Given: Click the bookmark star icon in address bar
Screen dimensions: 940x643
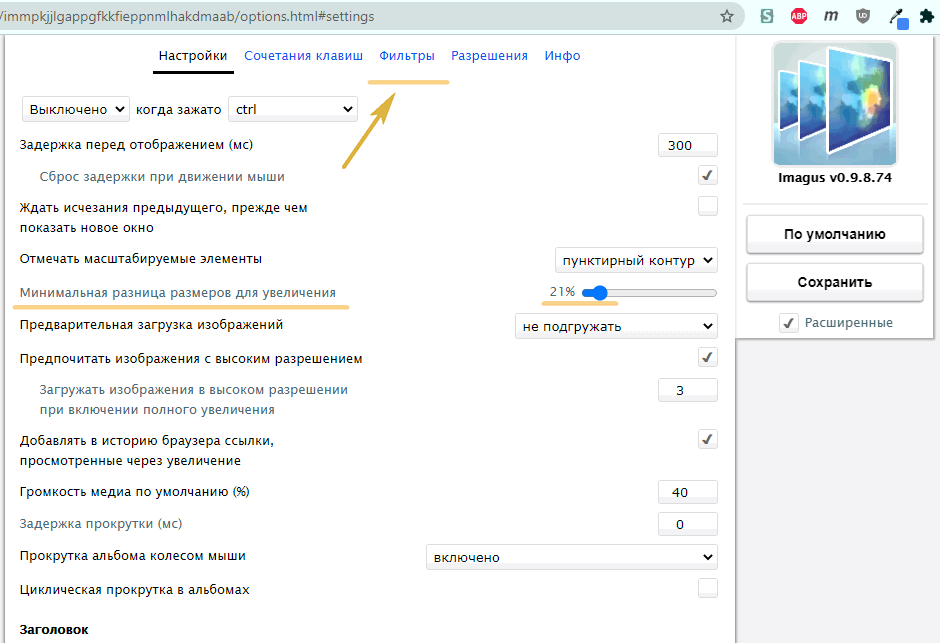Looking at the screenshot, I should [x=727, y=16].
